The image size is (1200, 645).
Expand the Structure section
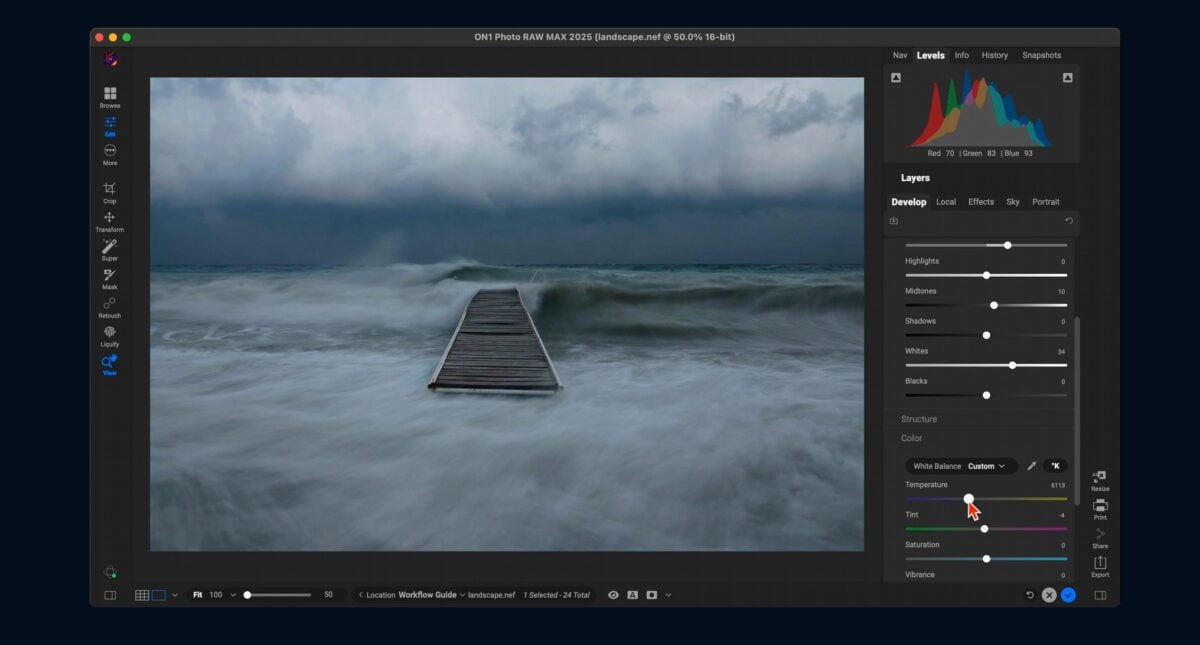[x=919, y=419]
